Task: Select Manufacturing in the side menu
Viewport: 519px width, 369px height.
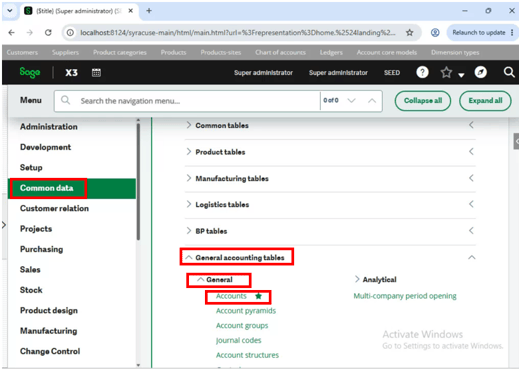Action: (x=48, y=331)
